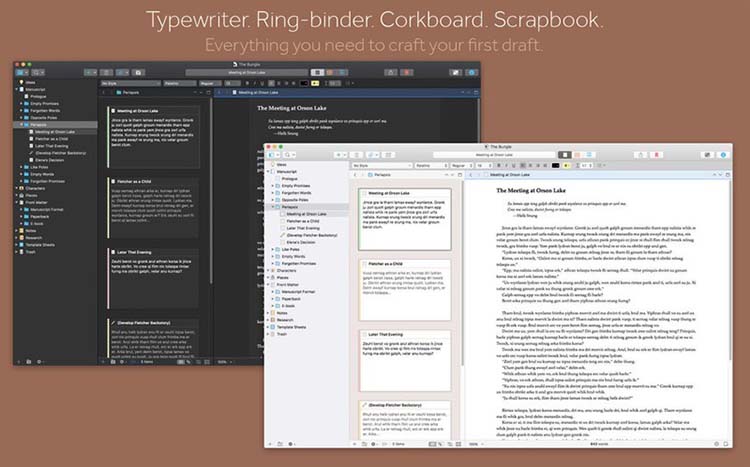The height and width of the screenshot is (467, 750).
Task: Open the blue Inspector info icon in light window
Action: (723, 155)
